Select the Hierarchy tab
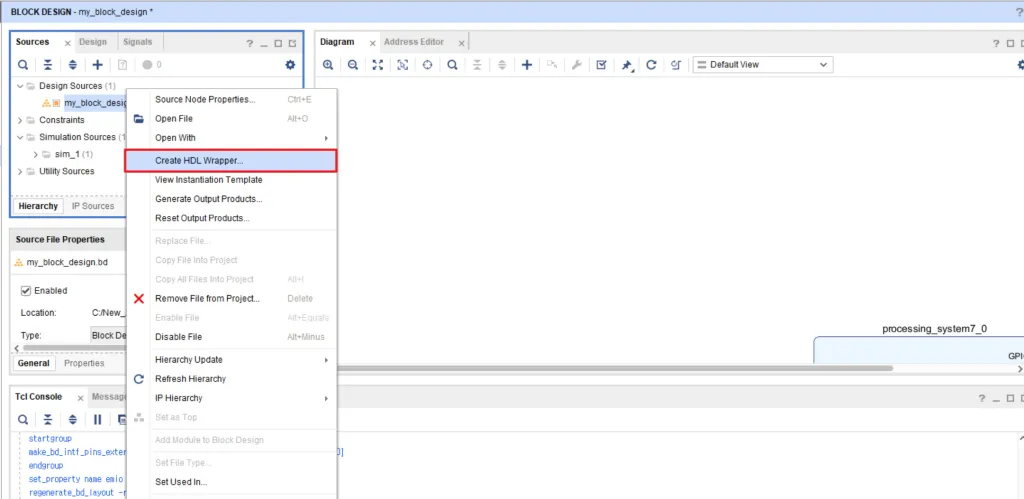This screenshot has width=1024, height=499. pyautogui.click(x=38, y=206)
